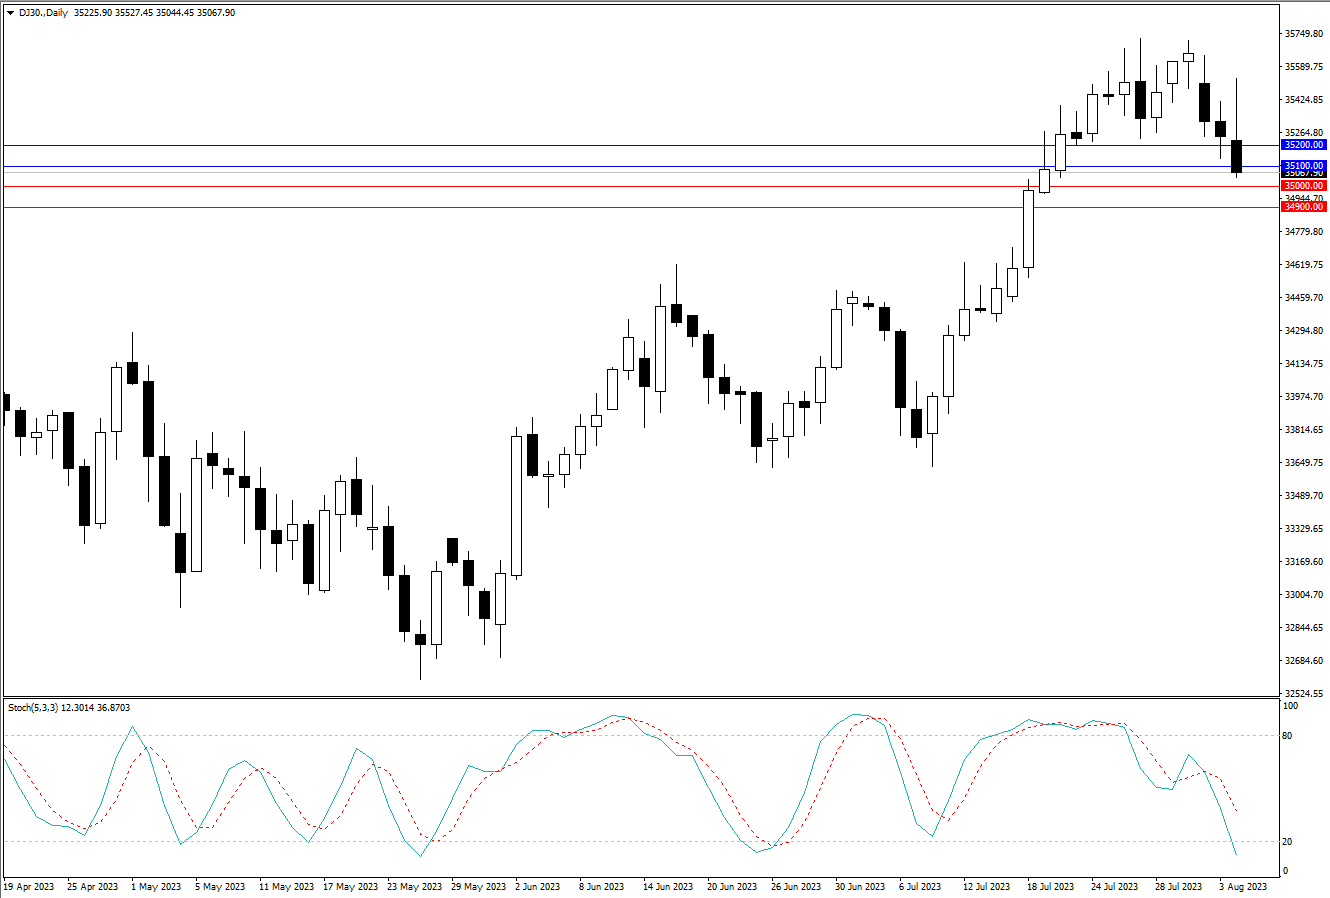The image size is (1330, 898).
Task: Click the red 34900.00 price label
Action: [x=1304, y=207]
